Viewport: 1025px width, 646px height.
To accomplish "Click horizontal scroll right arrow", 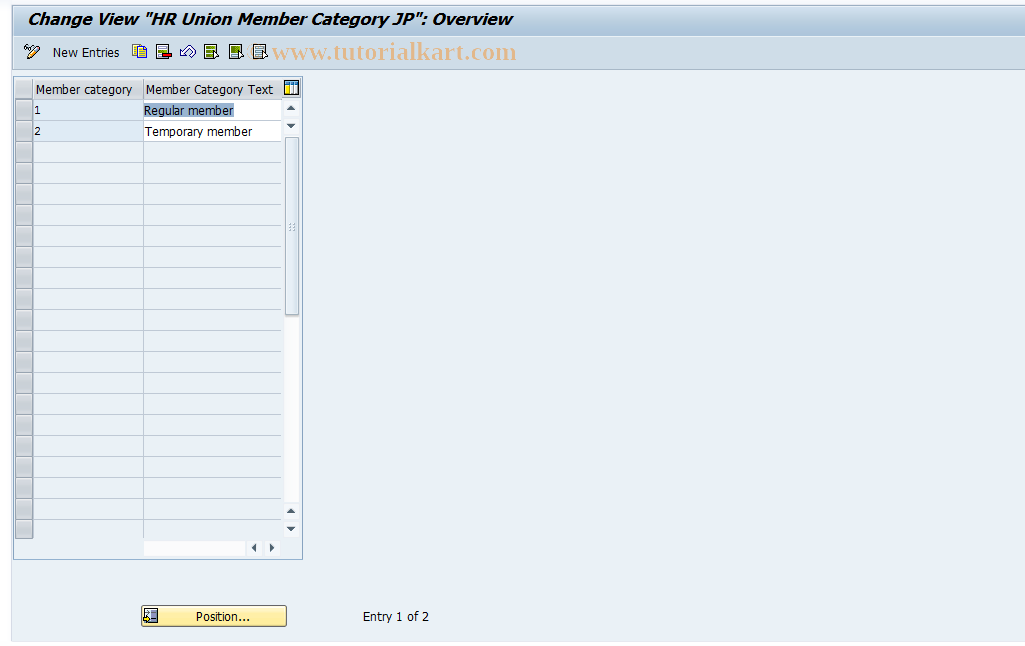I will pos(272,548).
